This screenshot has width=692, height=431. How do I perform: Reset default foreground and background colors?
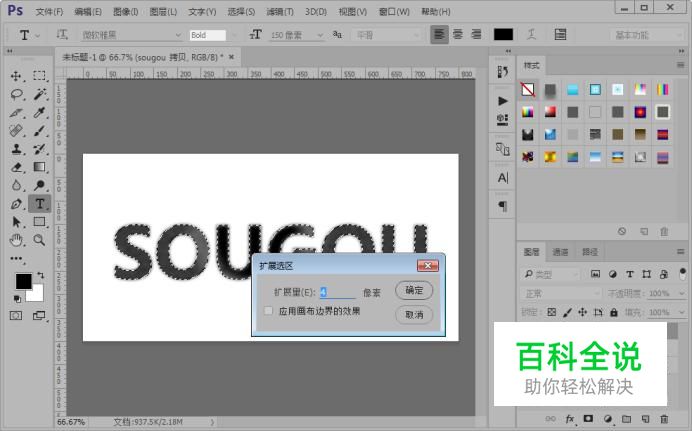(17, 299)
